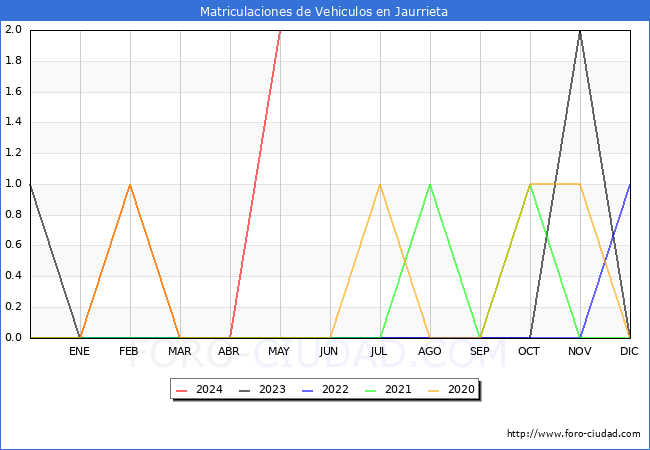
Task: Click the JUL month axis label
Action: pyautogui.click(x=379, y=351)
